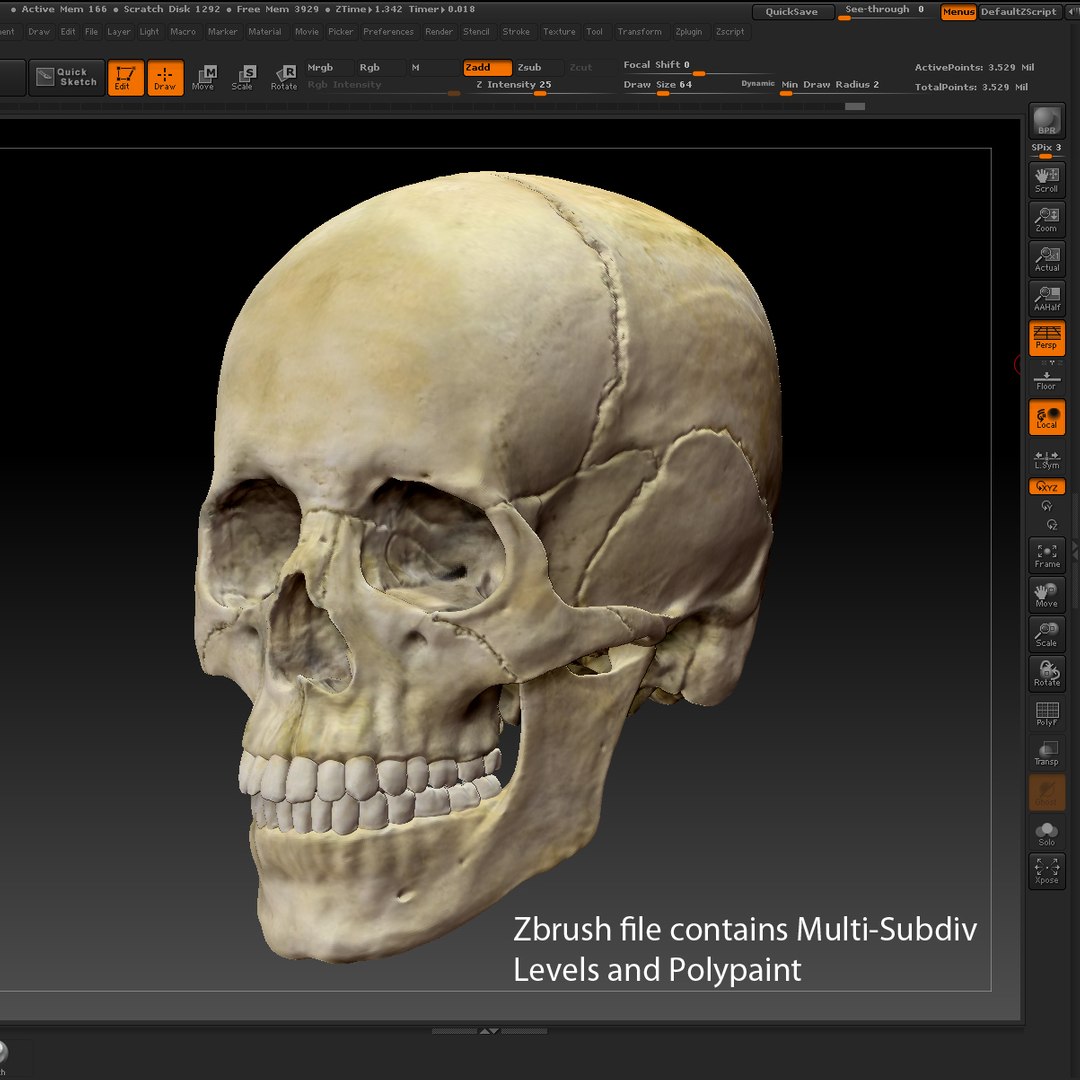1080x1080 pixels.
Task: Adjust the Z Intensity slider
Action: tap(539, 87)
